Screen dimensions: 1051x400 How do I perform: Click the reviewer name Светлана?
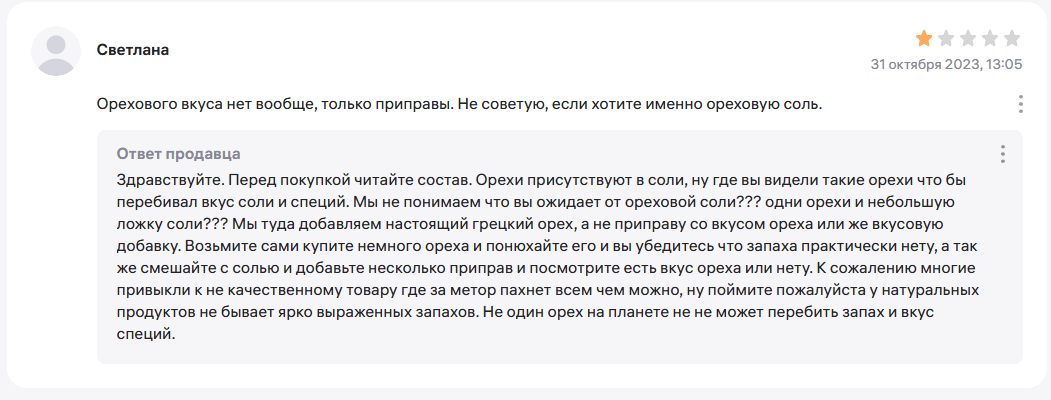click(x=133, y=50)
